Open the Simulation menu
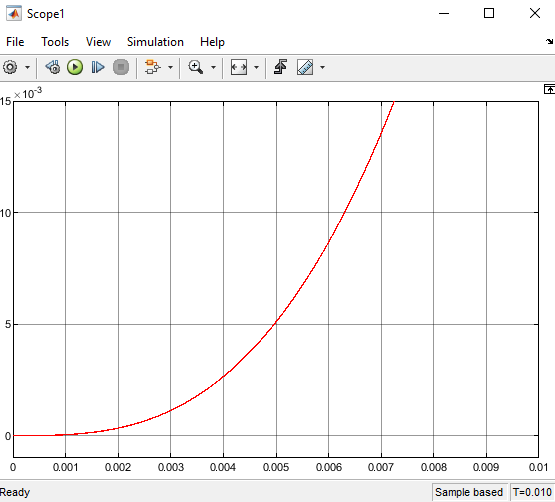 point(155,42)
